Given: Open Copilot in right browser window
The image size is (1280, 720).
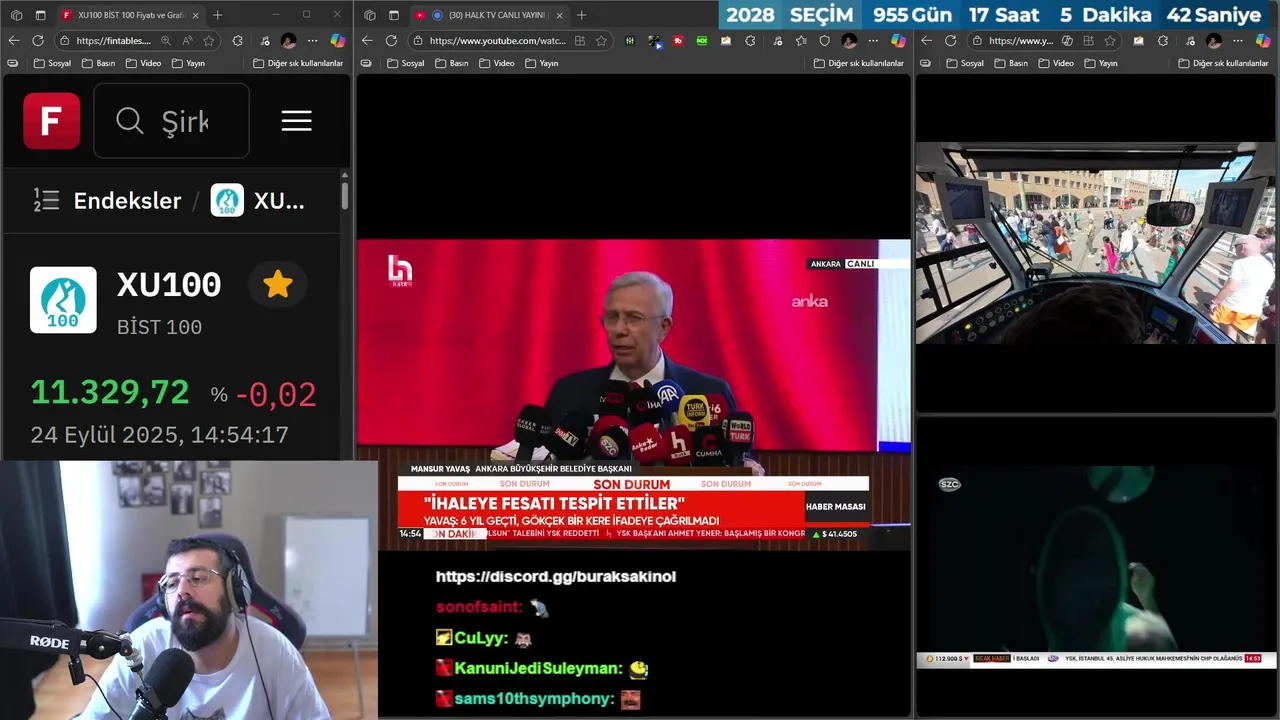Looking at the screenshot, I should [1262, 41].
